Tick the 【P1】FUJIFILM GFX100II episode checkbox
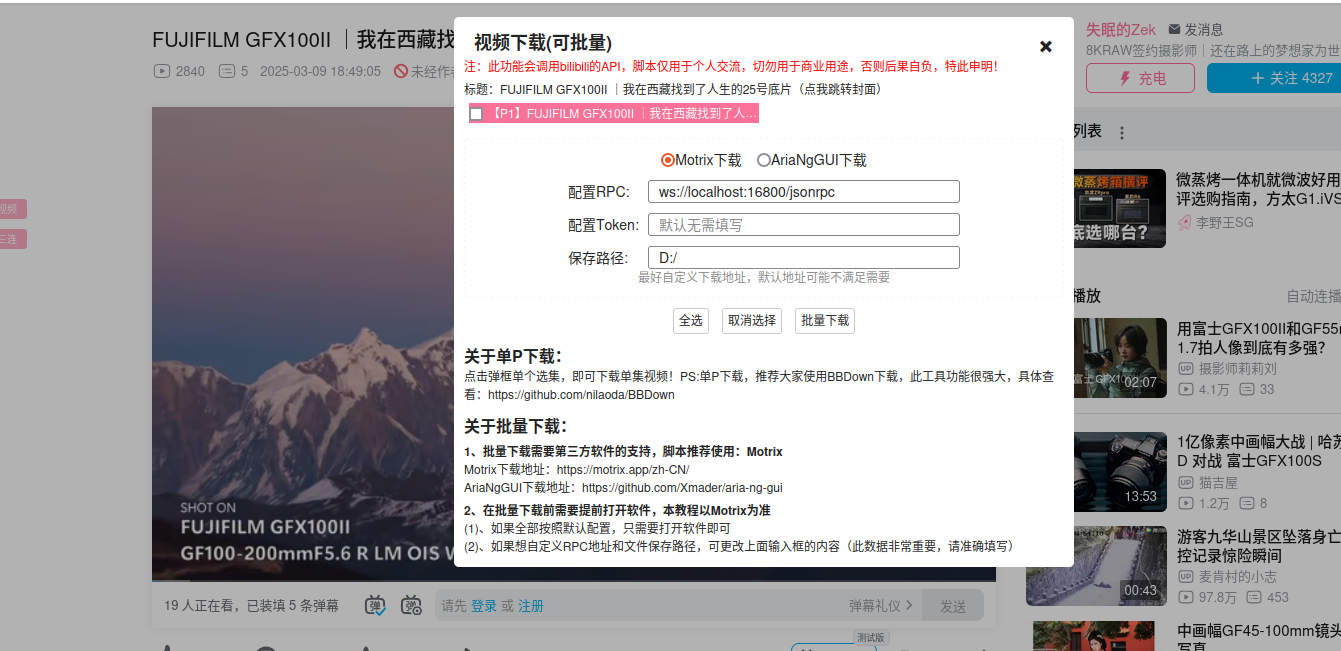 pyautogui.click(x=476, y=114)
